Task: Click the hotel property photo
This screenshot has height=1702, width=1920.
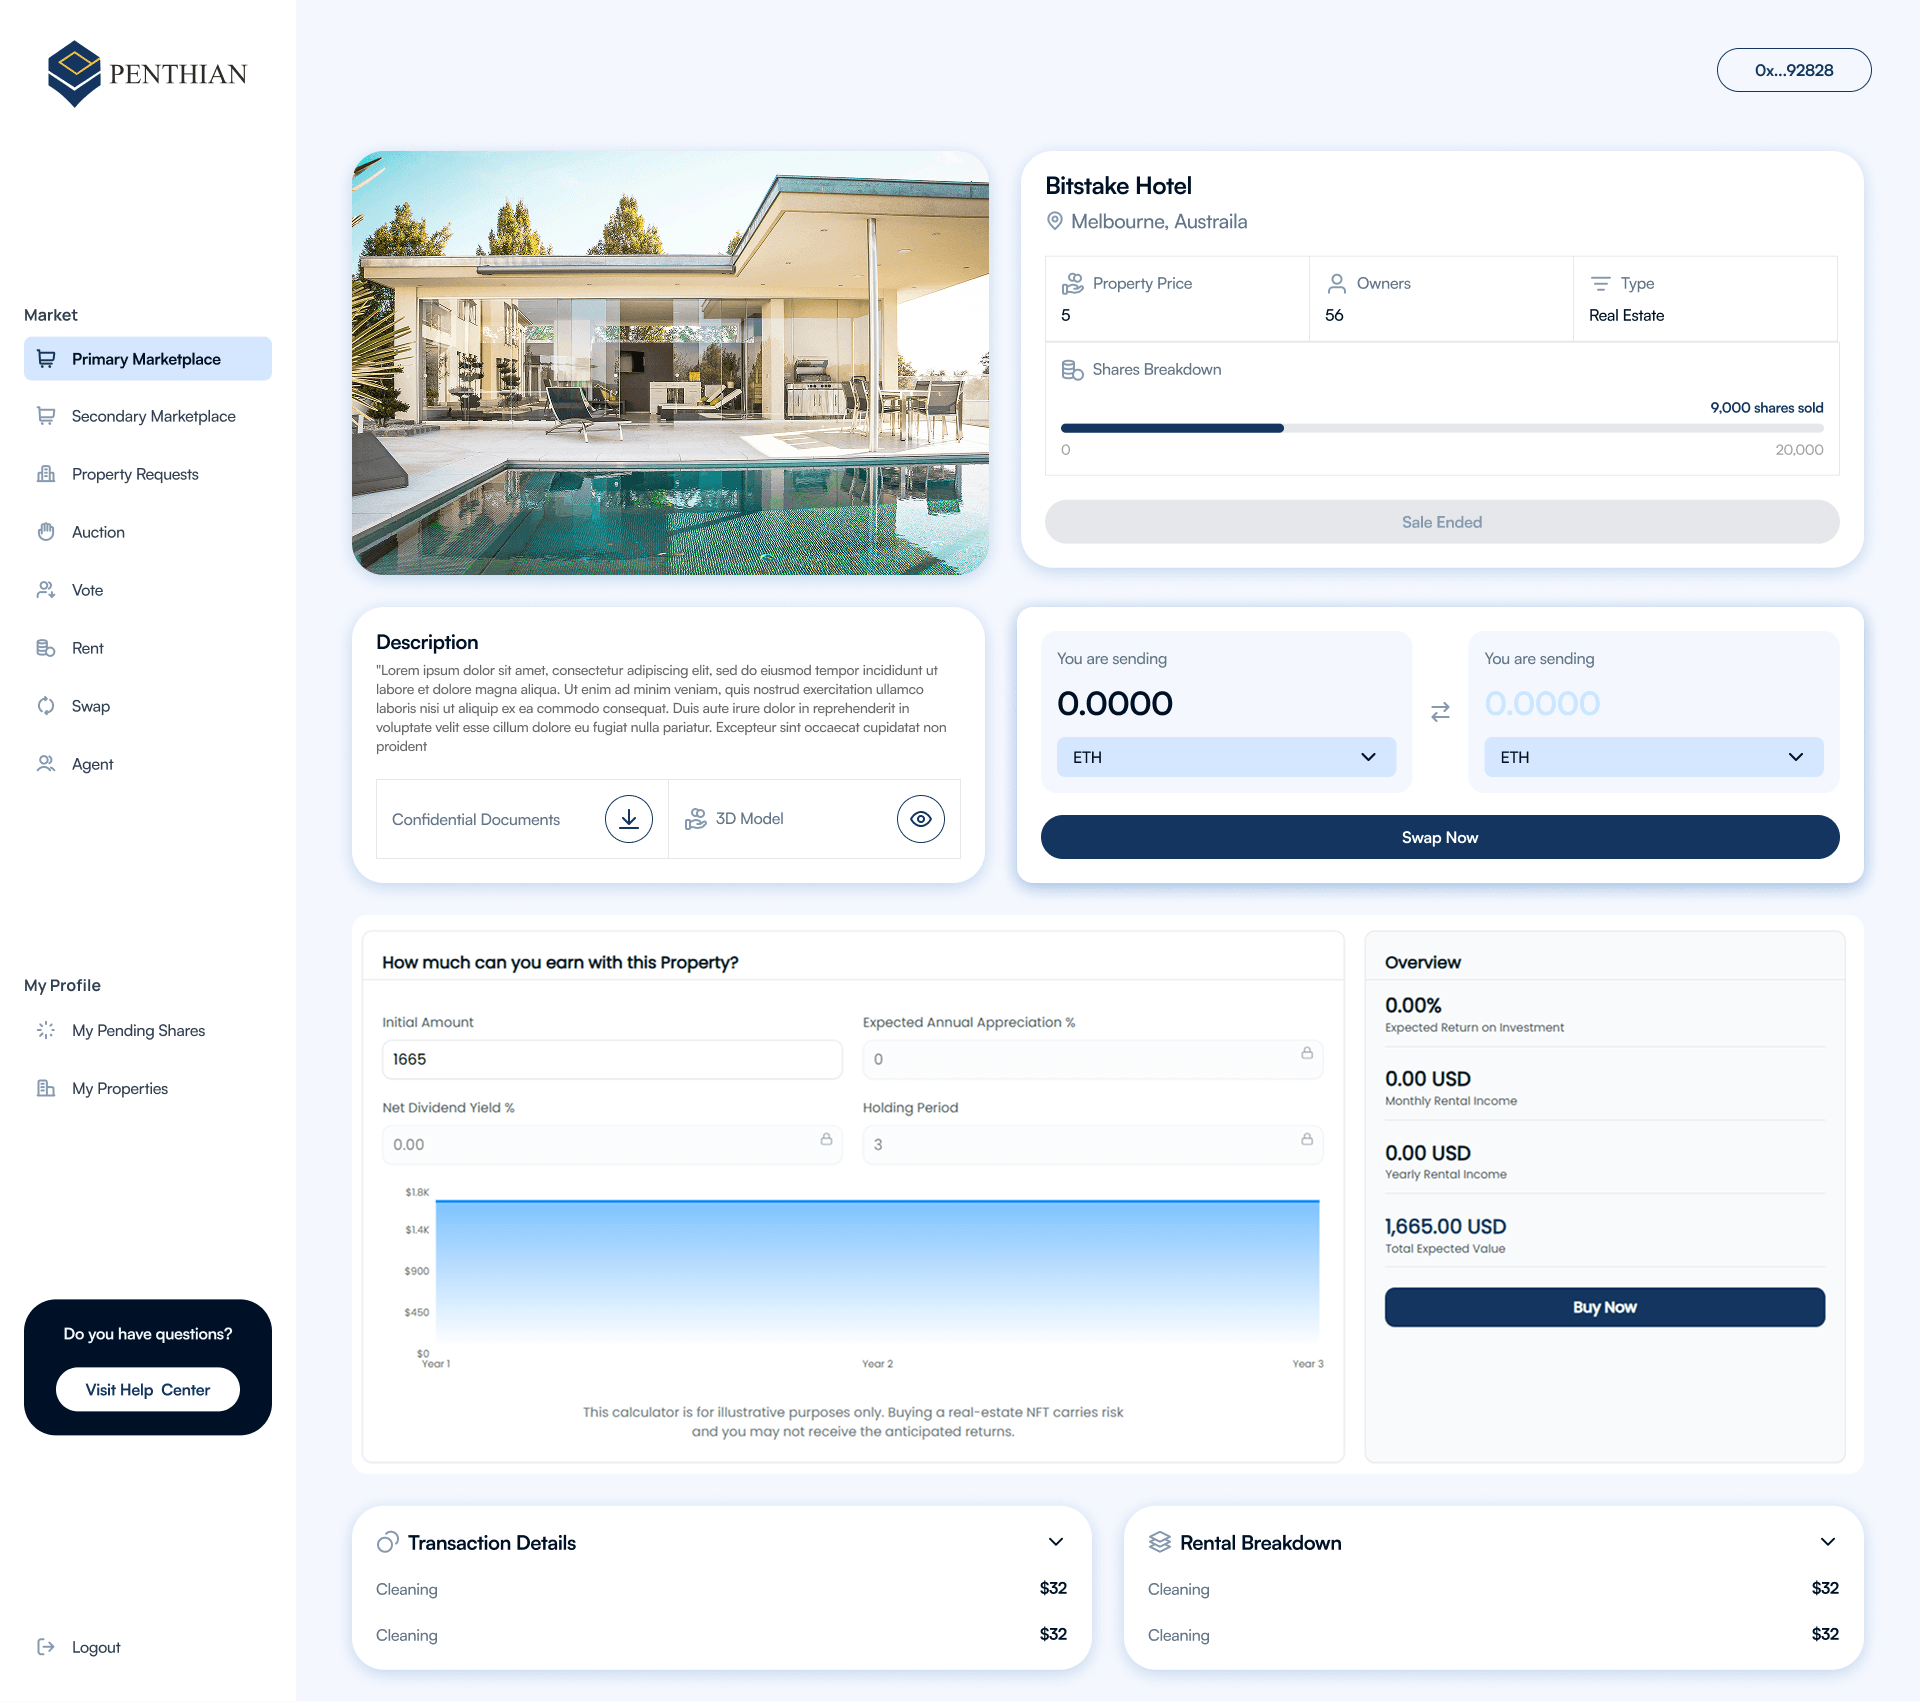Action: click(x=670, y=363)
